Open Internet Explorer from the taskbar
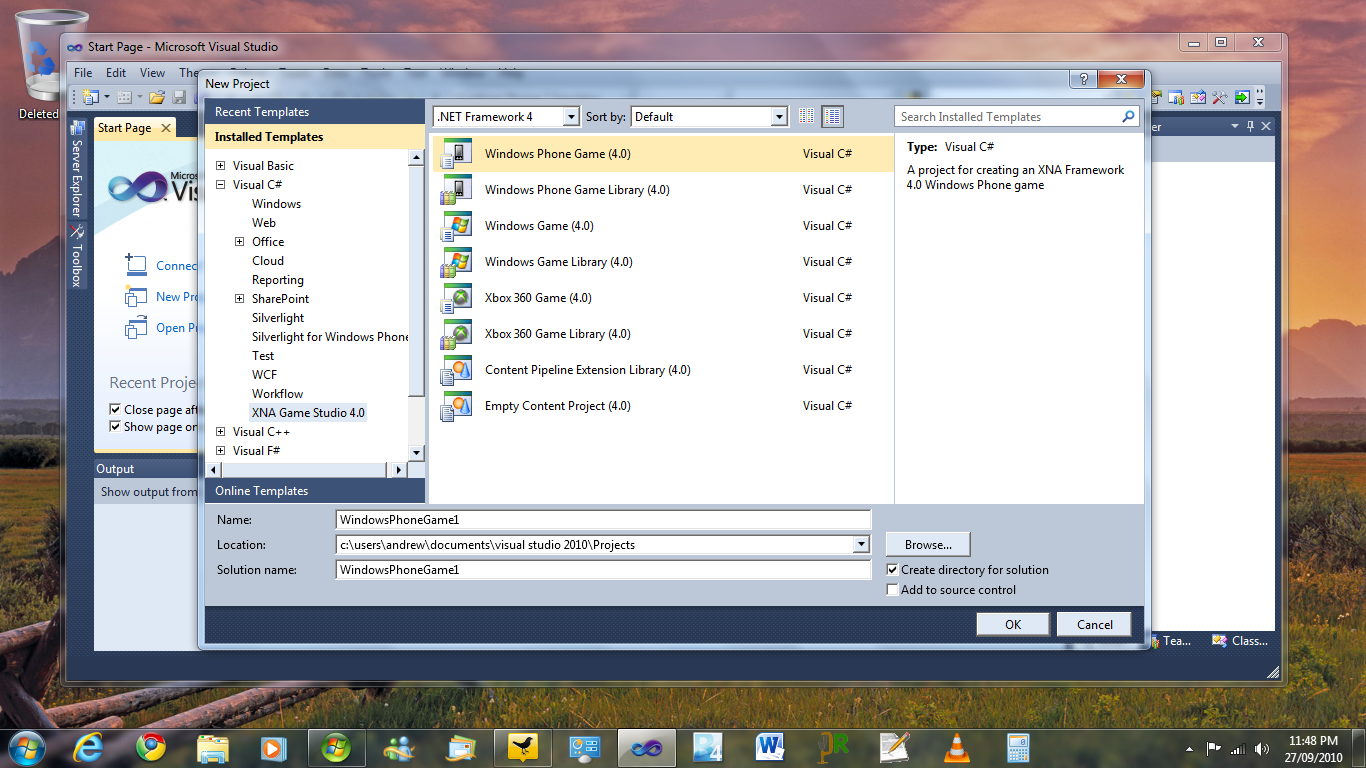Screen dimensions: 1366x768 click(88, 747)
